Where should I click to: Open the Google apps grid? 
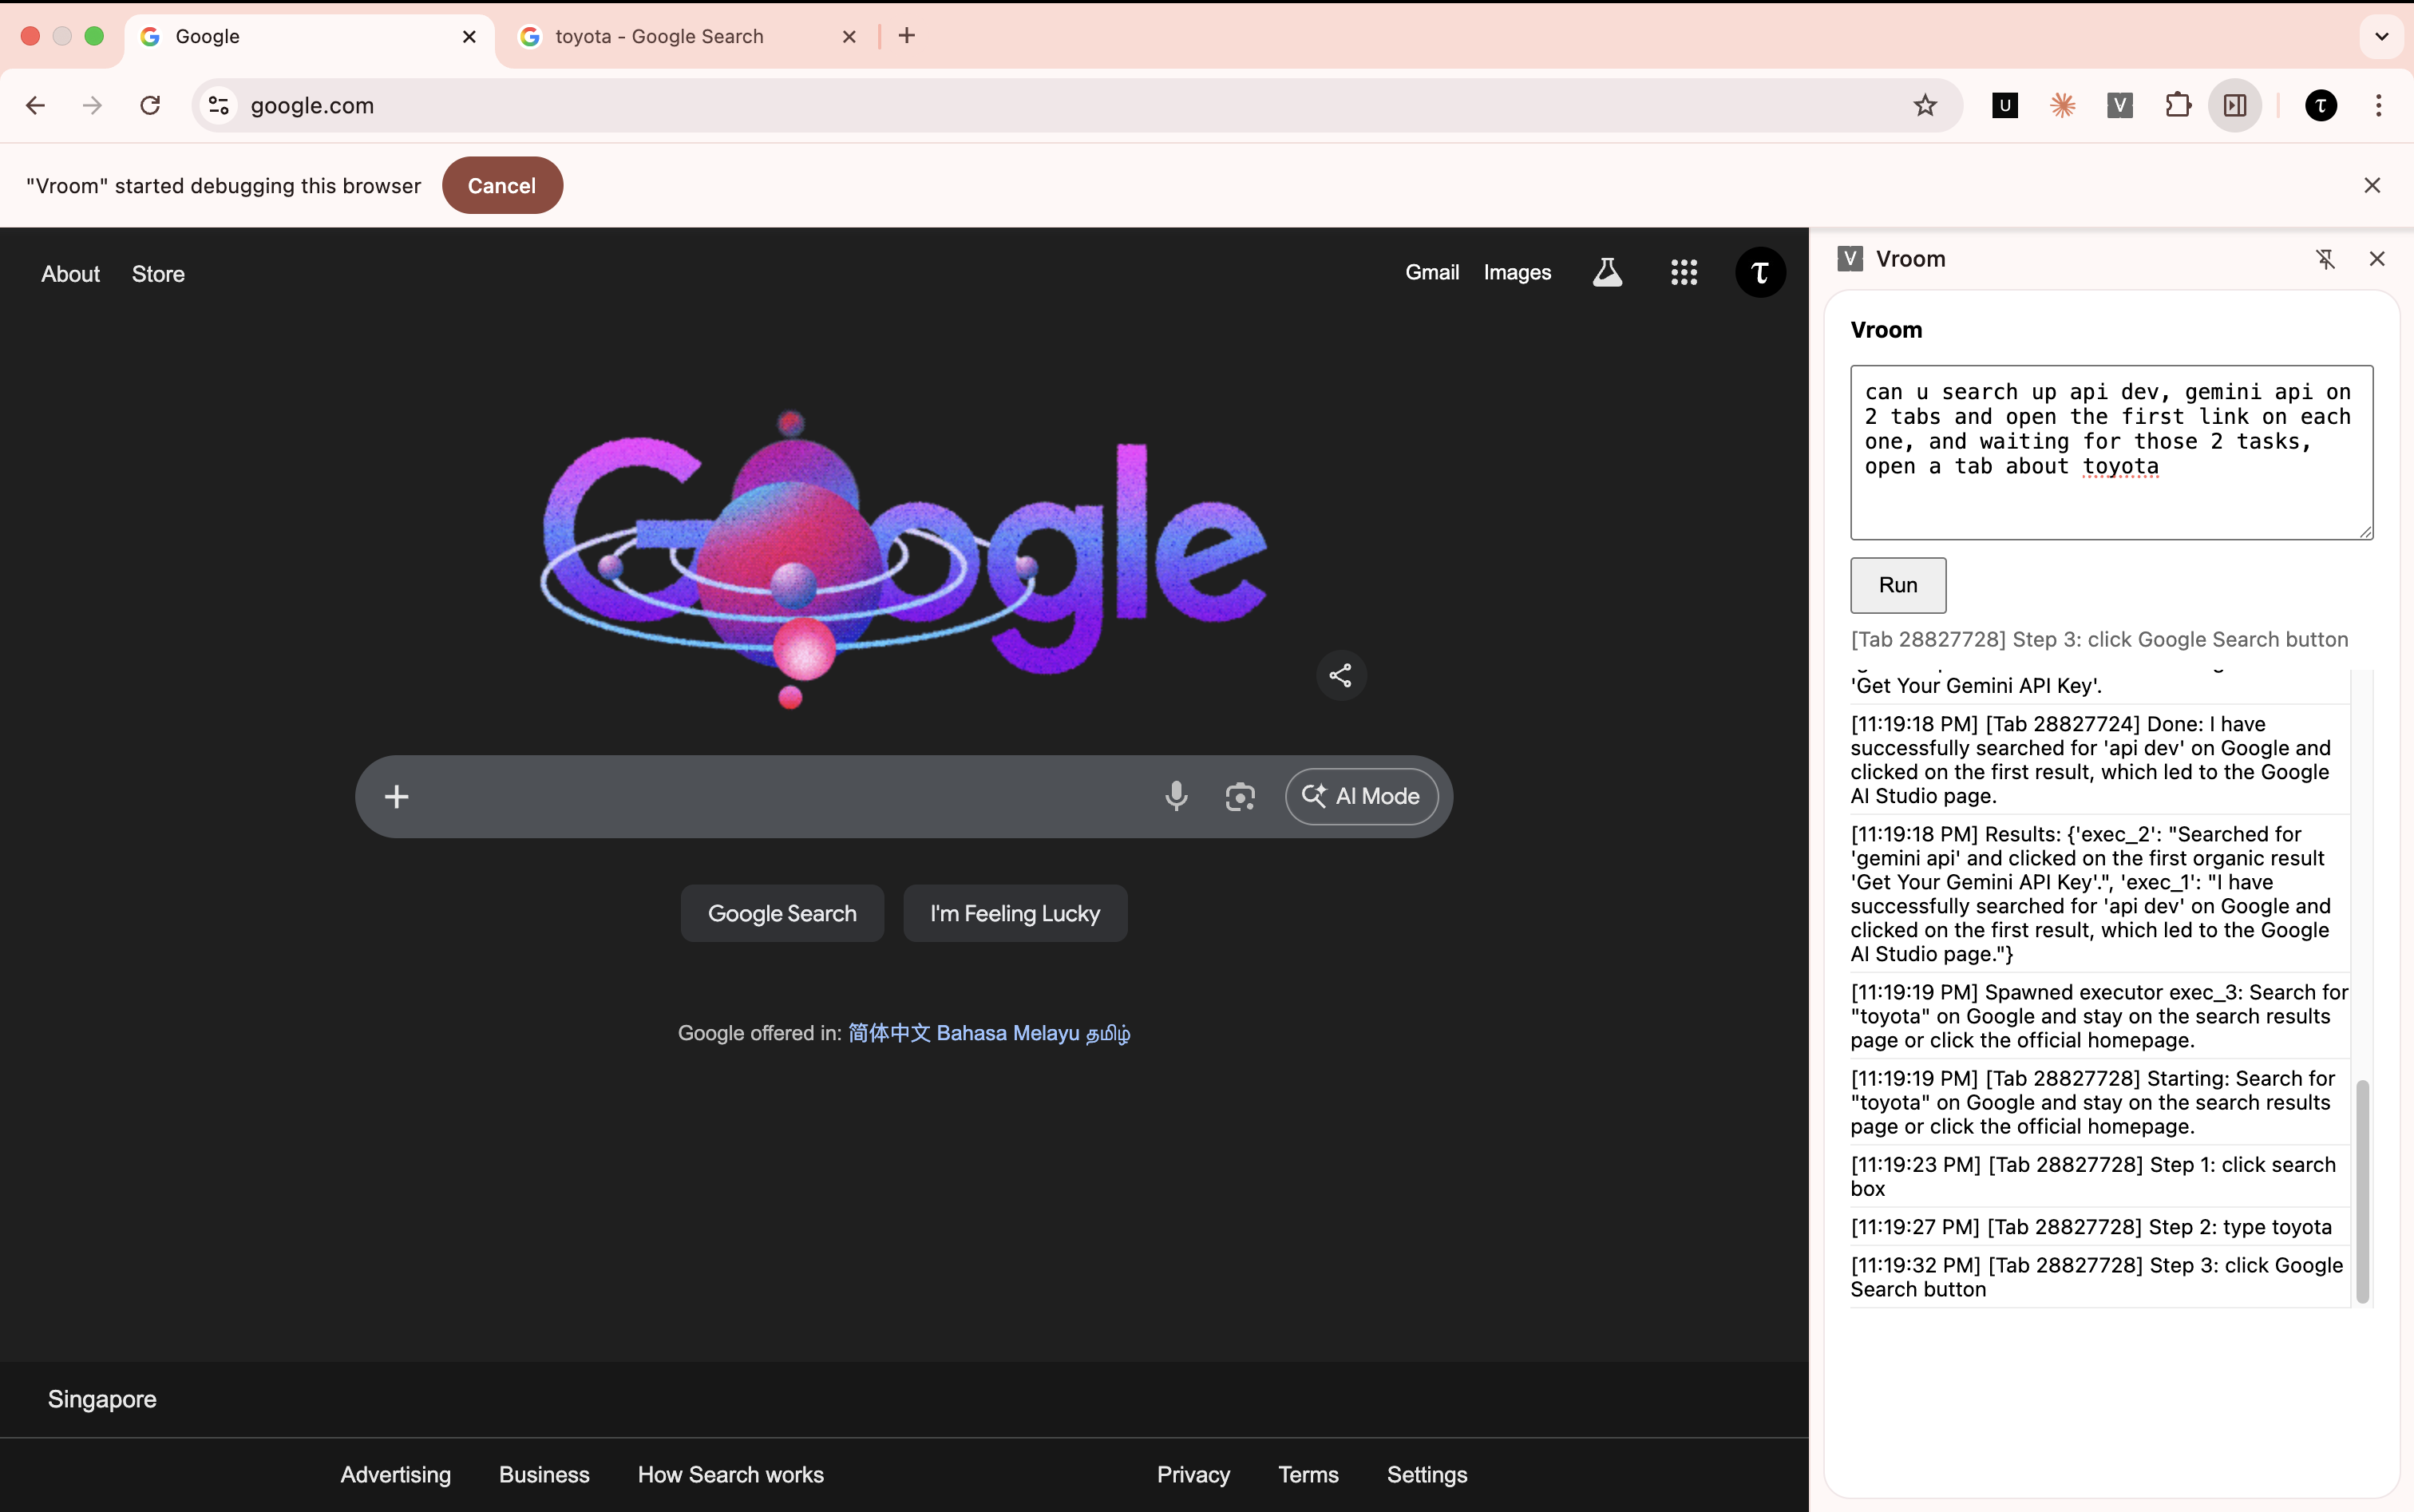tap(1684, 272)
